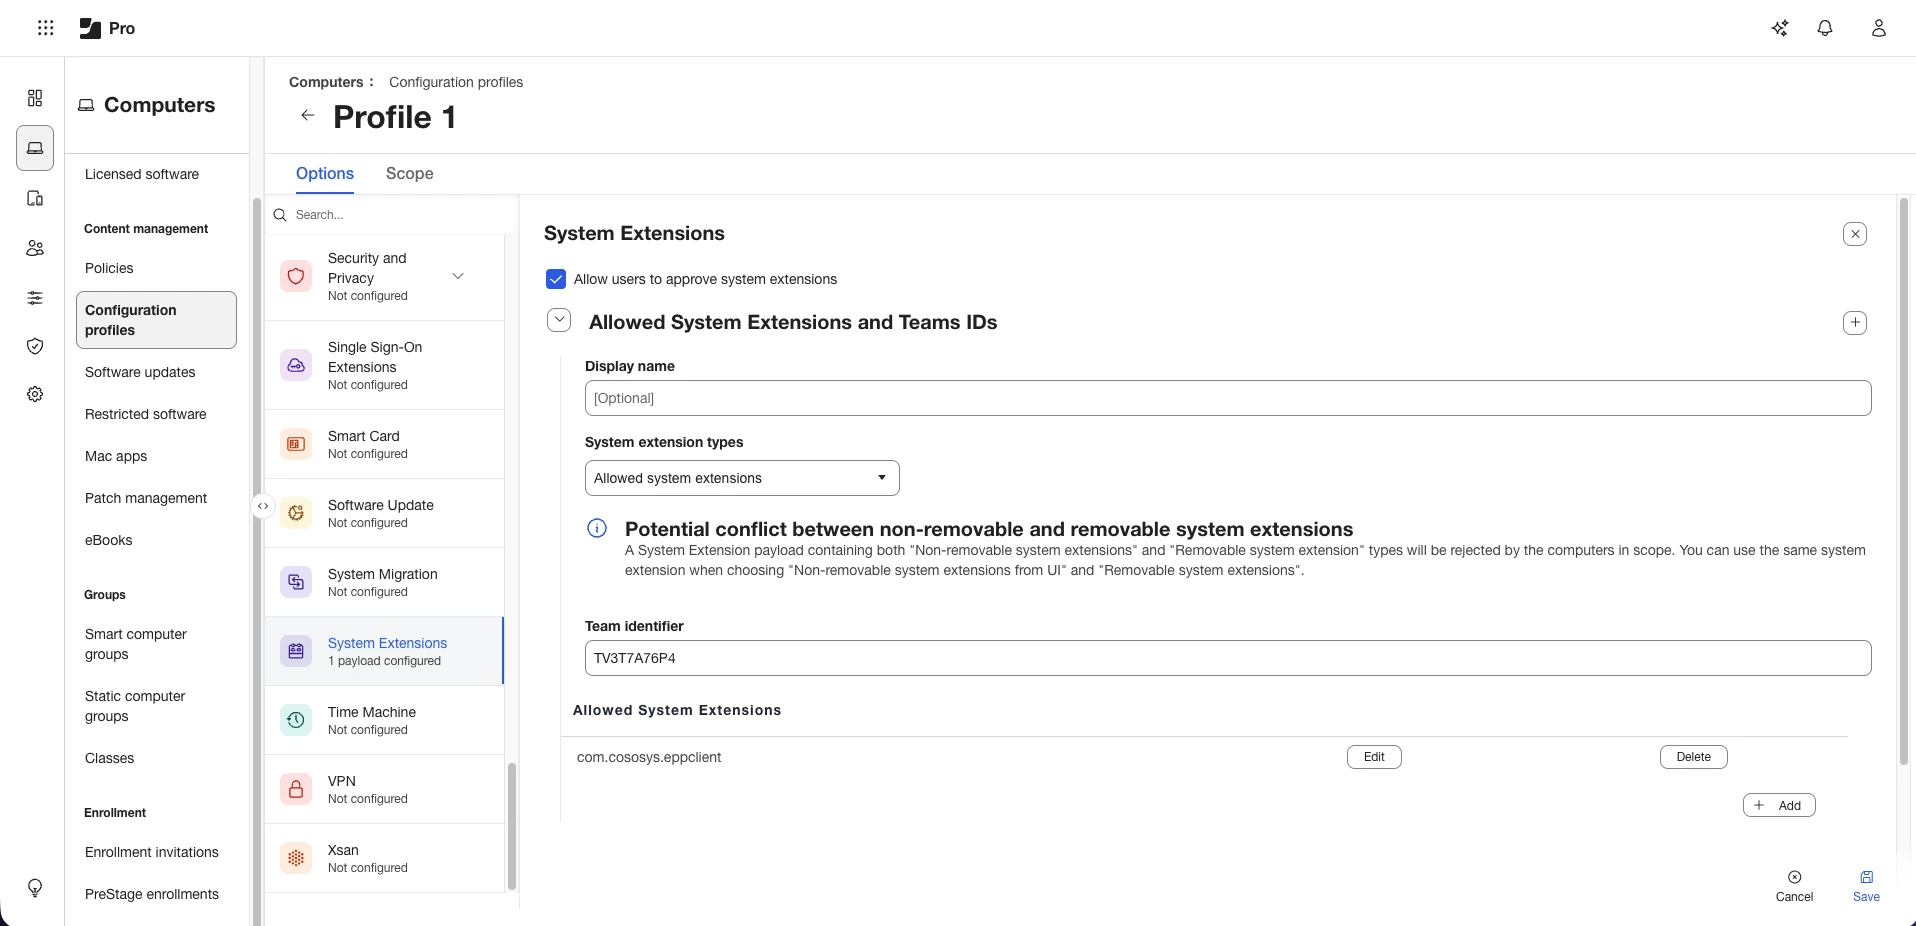
Task: Click the Team identifier input field
Action: [1228, 658]
